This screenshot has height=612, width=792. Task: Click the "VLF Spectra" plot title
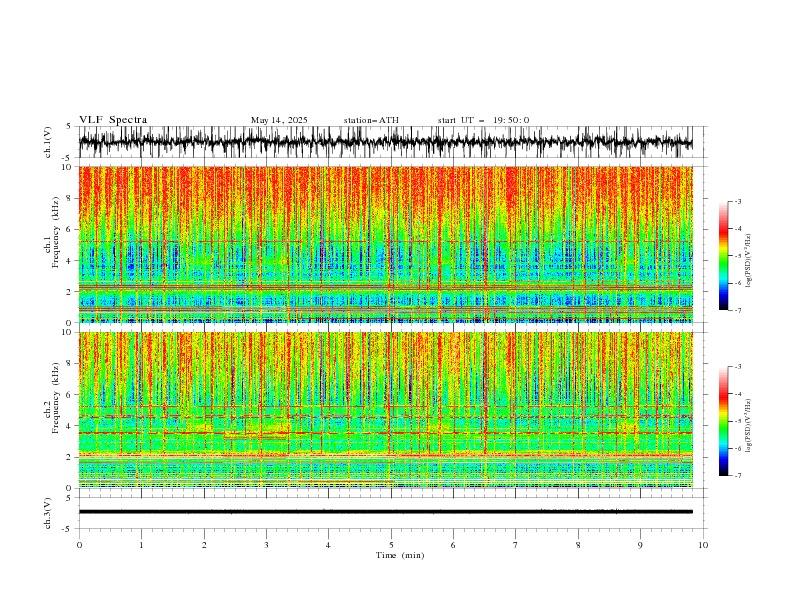(x=113, y=120)
